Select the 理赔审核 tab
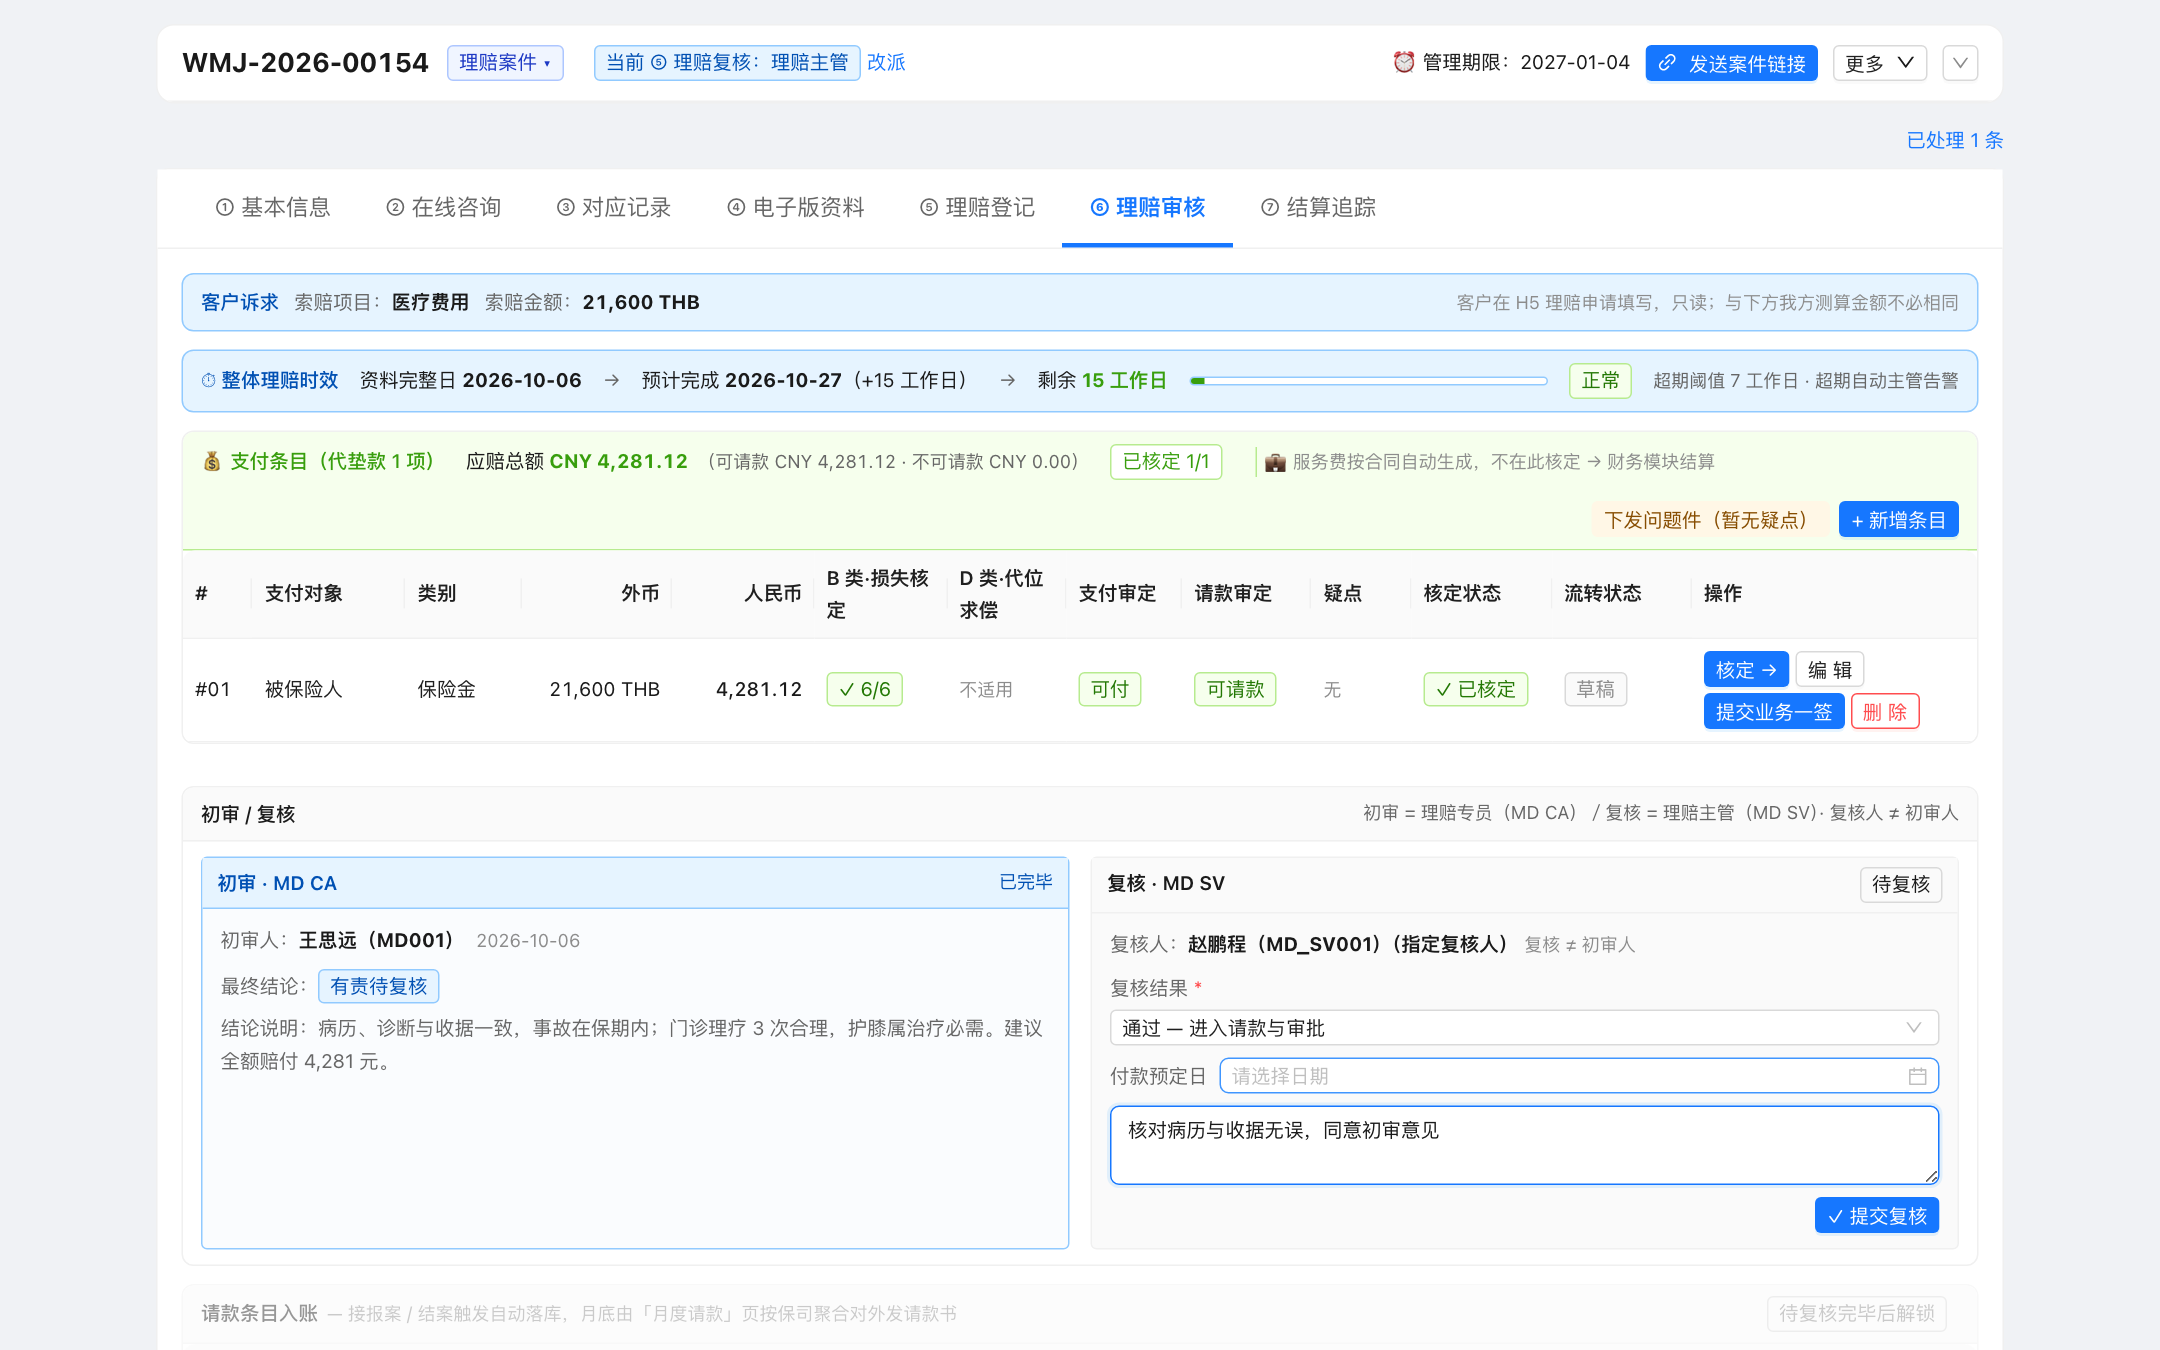The image size is (2160, 1350). click(1147, 207)
